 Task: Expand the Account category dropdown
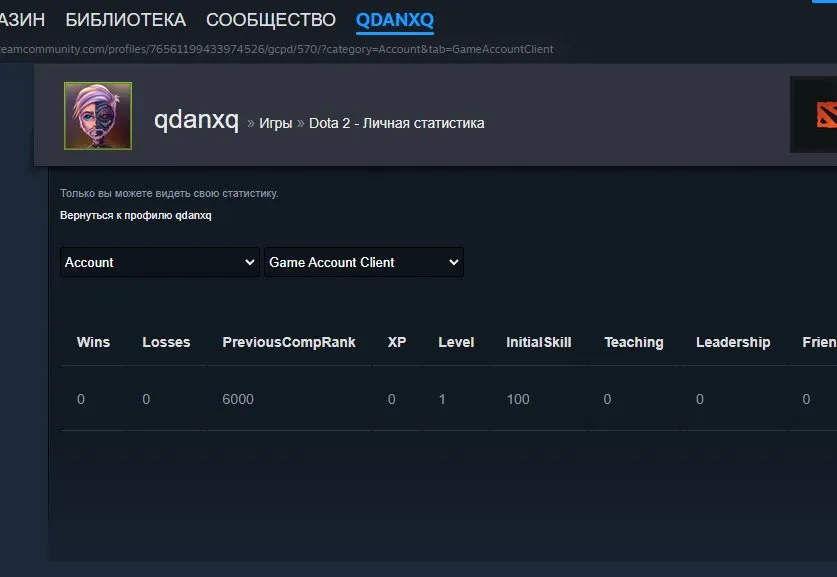(160, 262)
